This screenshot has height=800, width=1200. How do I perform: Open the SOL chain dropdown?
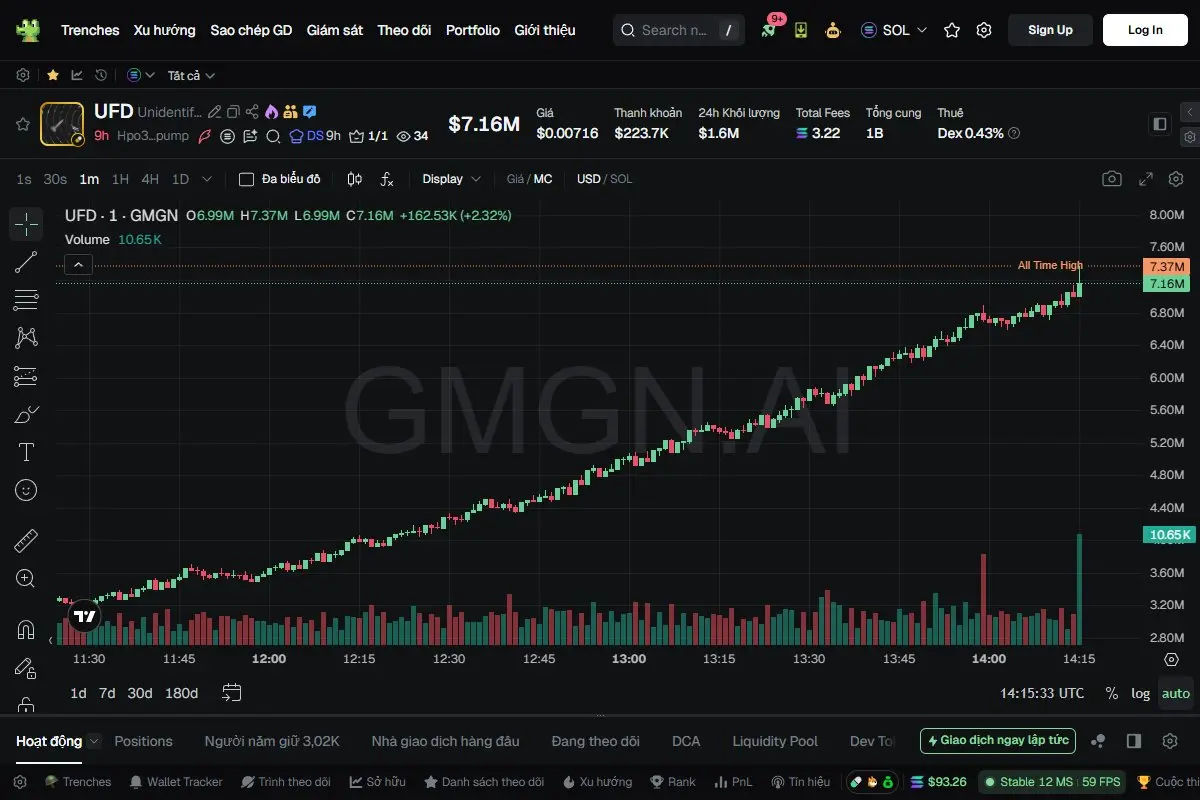click(x=894, y=30)
